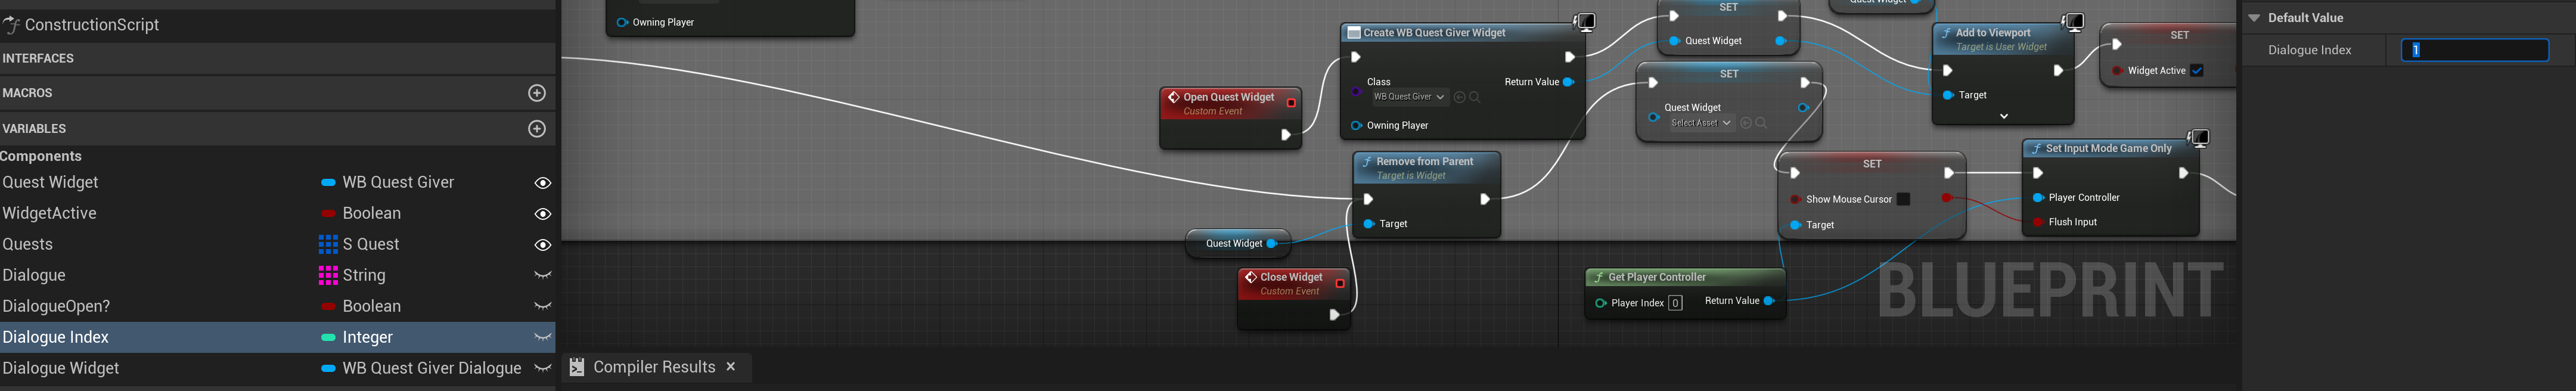Uncheck the Widget Active checkbox on SET node
2576x391 pixels.
[x=2196, y=71]
